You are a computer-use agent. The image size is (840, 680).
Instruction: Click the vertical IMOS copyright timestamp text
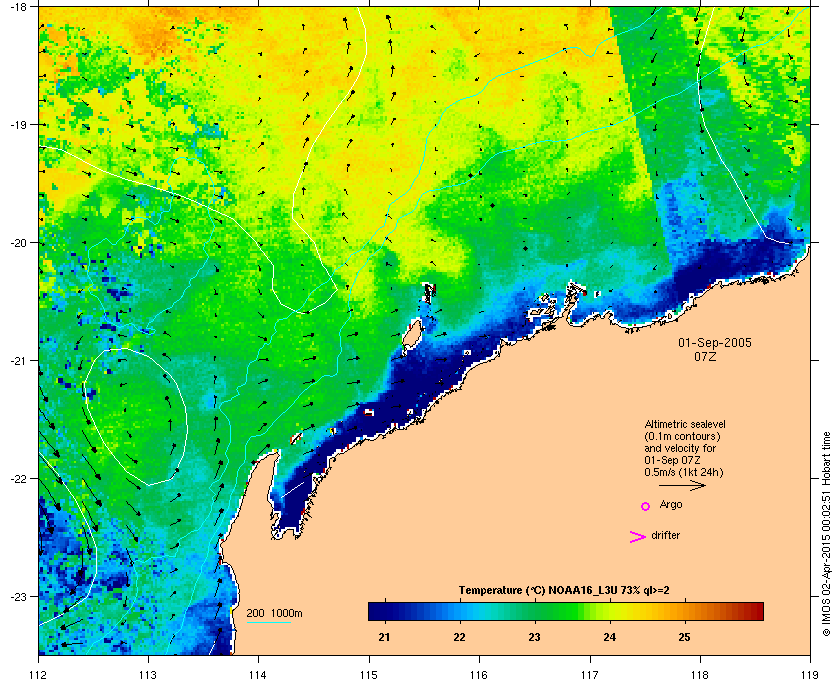click(826, 535)
